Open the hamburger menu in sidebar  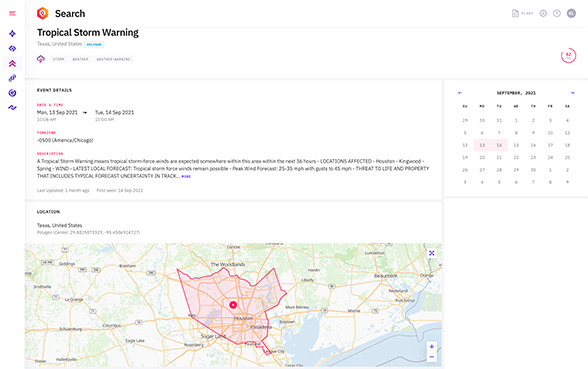(x=12, y=14)
